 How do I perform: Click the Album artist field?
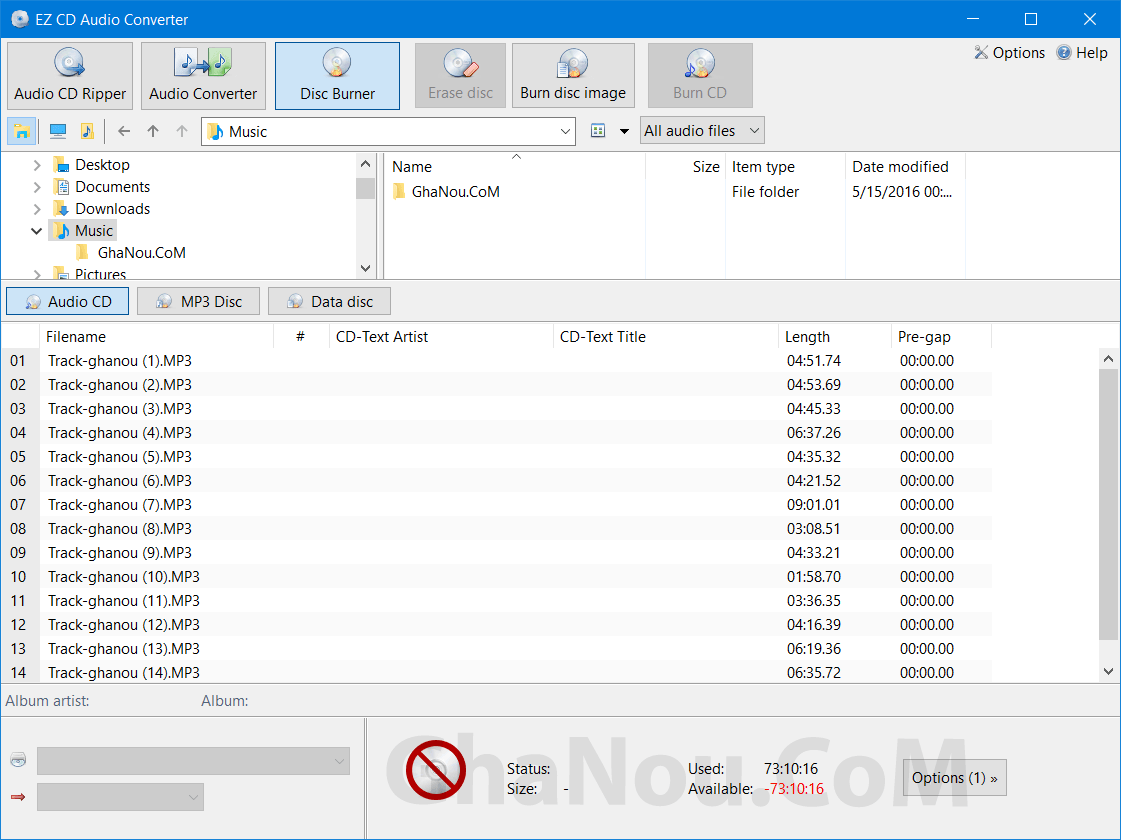click(x=47, y=701)
